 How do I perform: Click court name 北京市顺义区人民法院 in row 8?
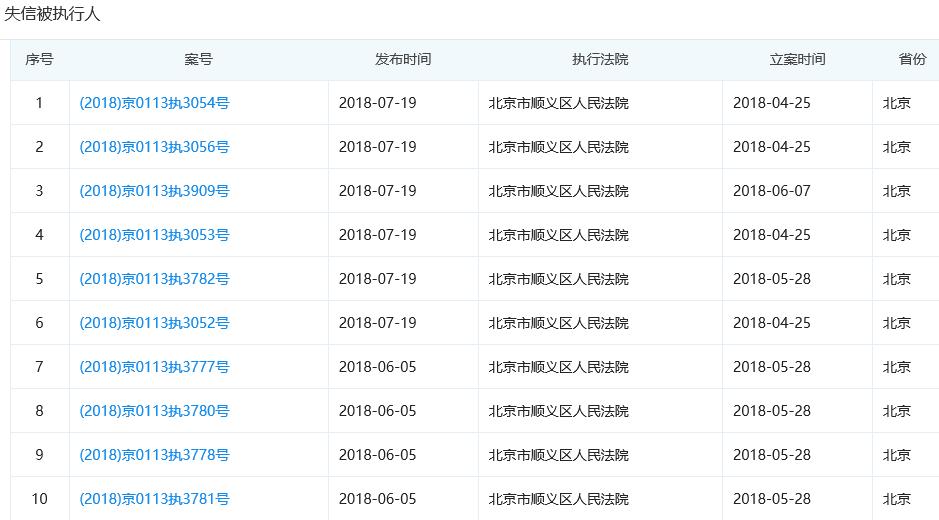tap(559, 411)
